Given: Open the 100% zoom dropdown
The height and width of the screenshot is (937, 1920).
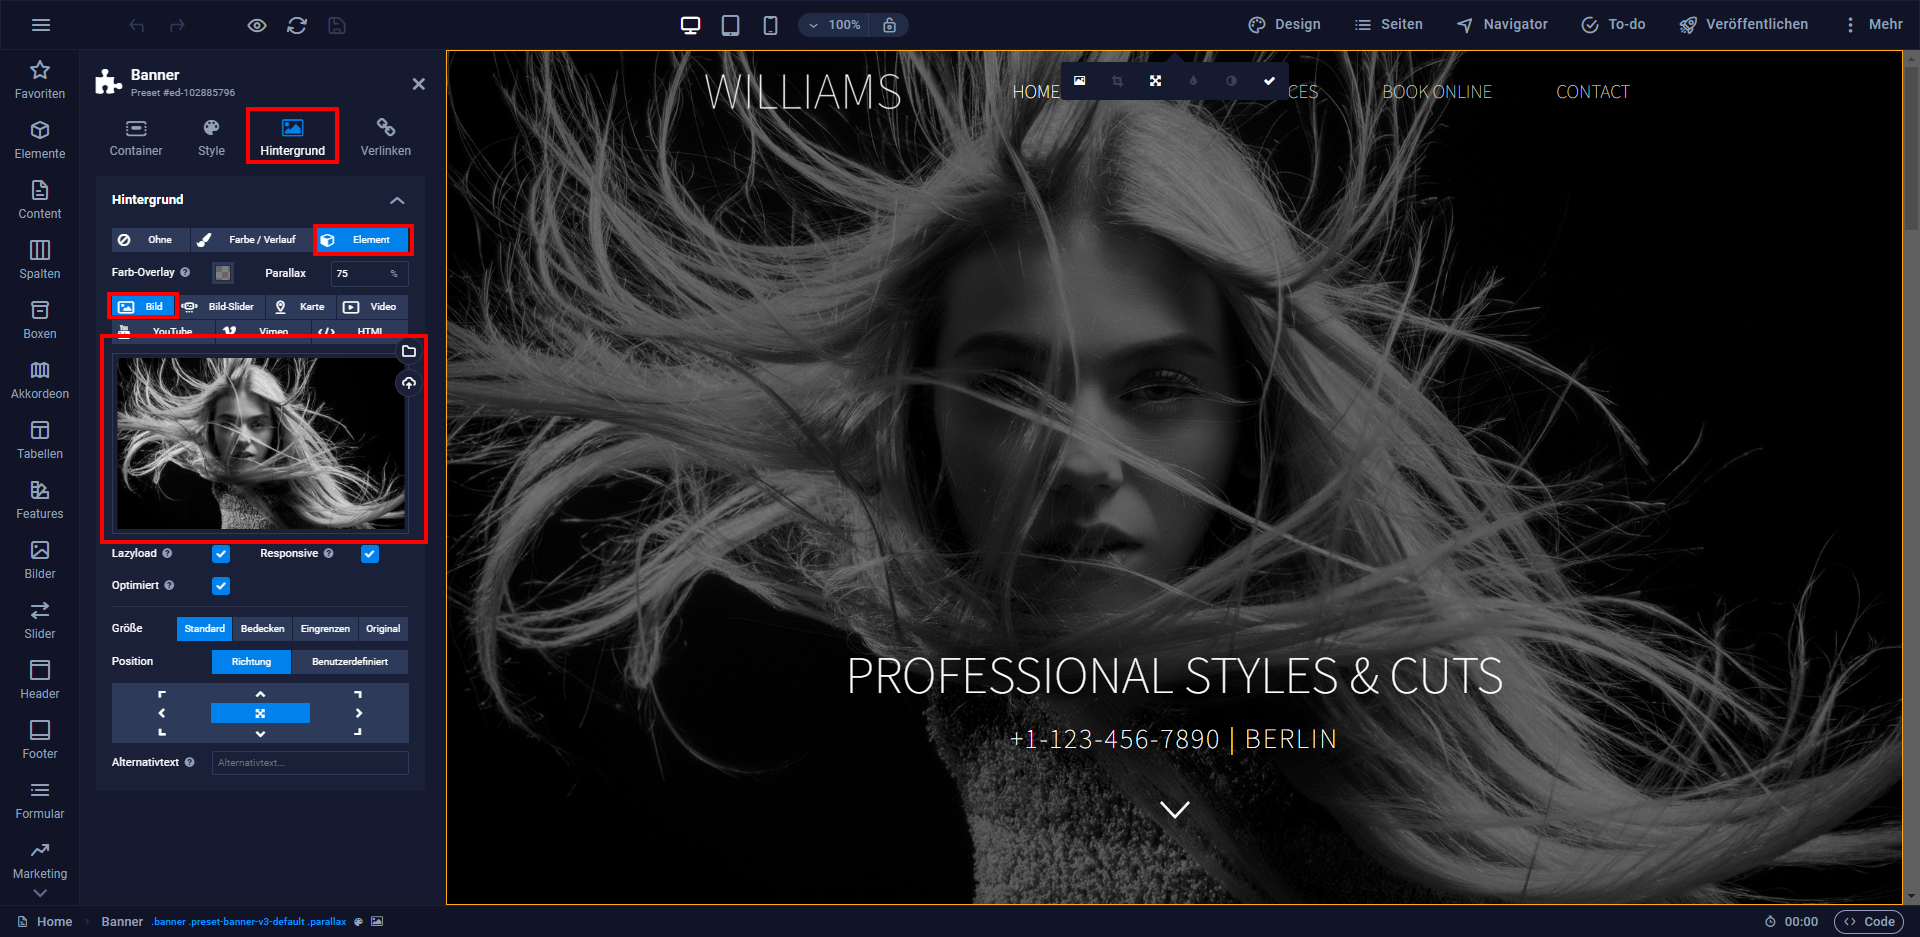Looking at the screenshot, I should click(835, 25).
